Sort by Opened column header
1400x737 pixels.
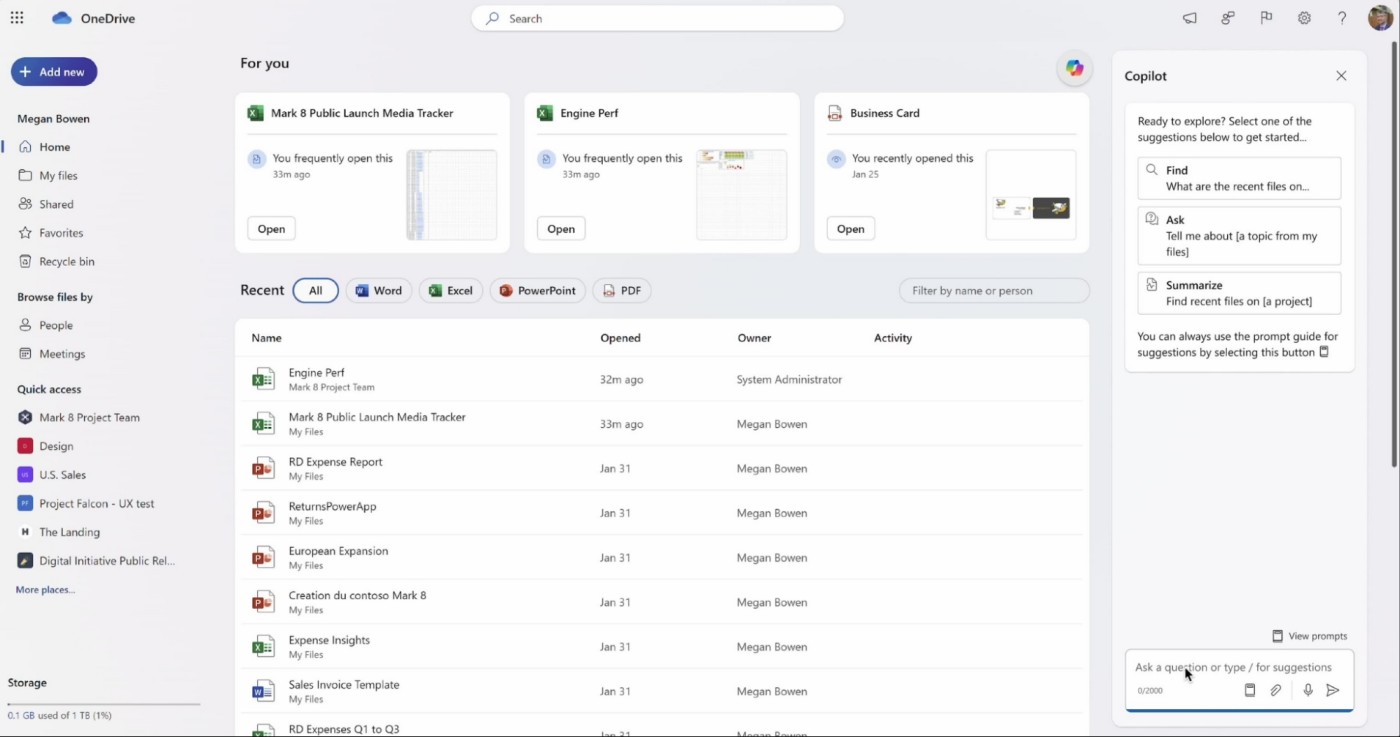point(620,338)
